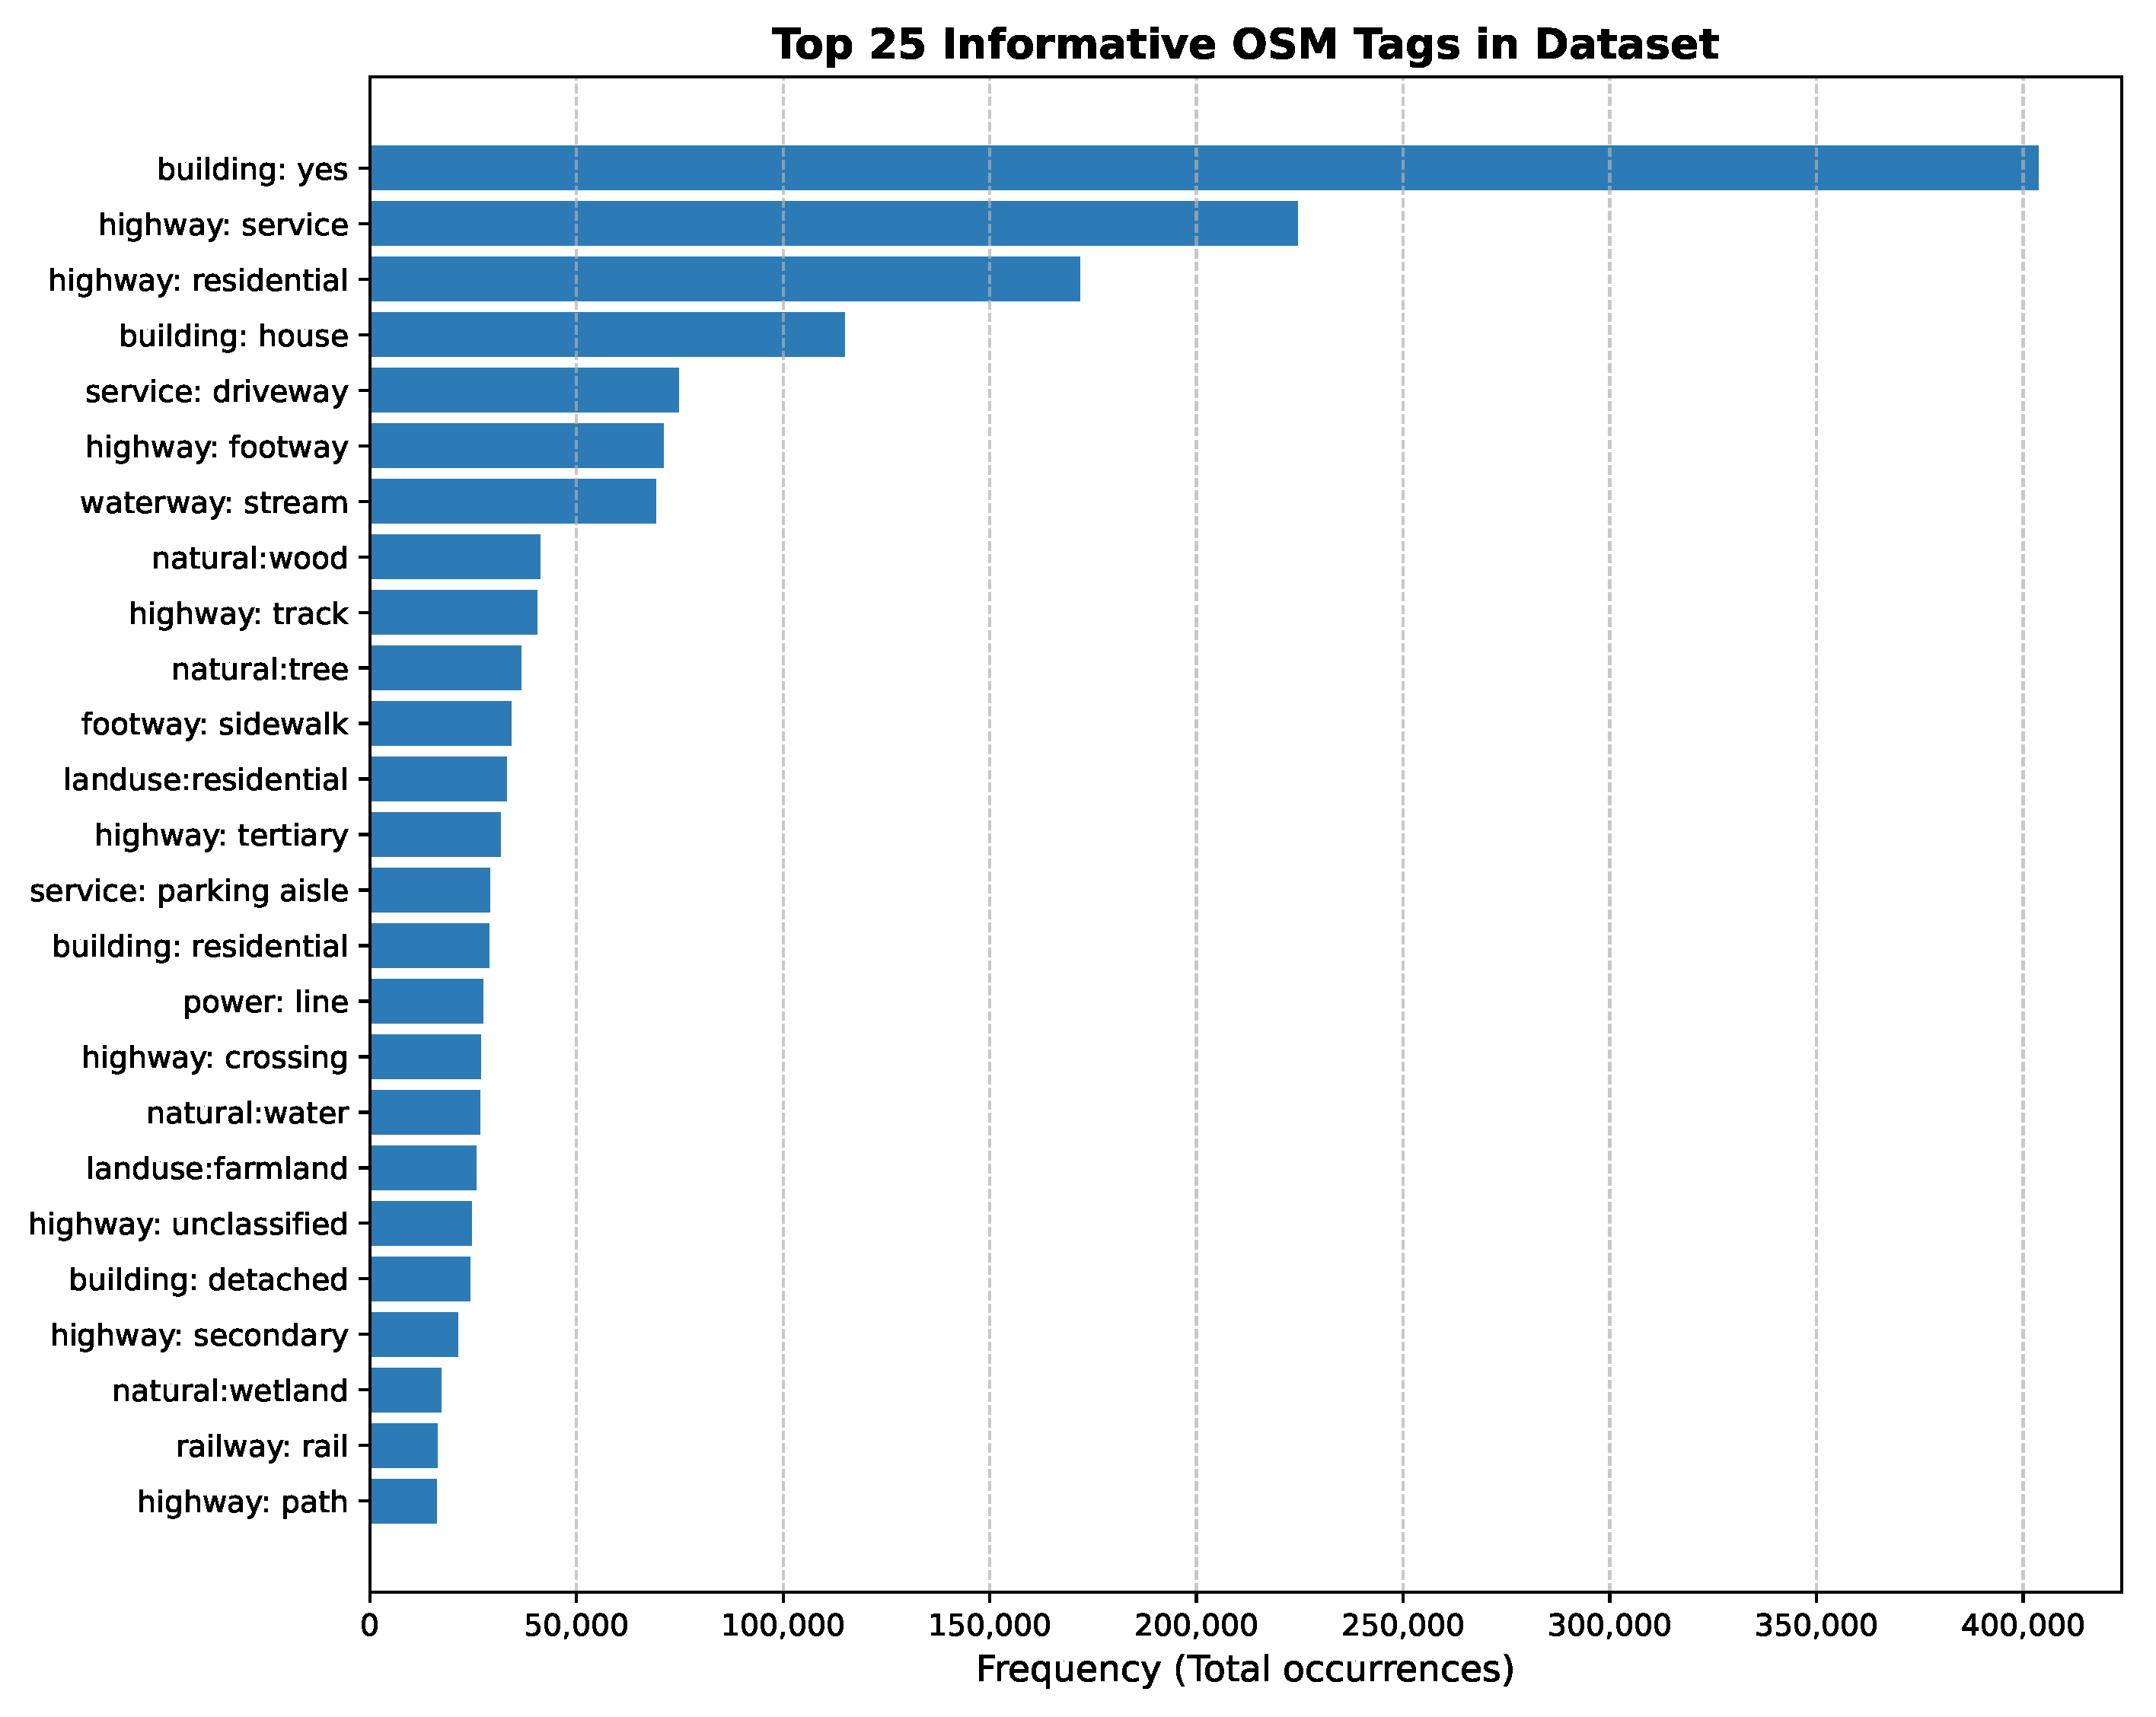Click the 'building: yes' label
The width and height of the screenshot is (2156, 1717).
(x=253, y=169)
